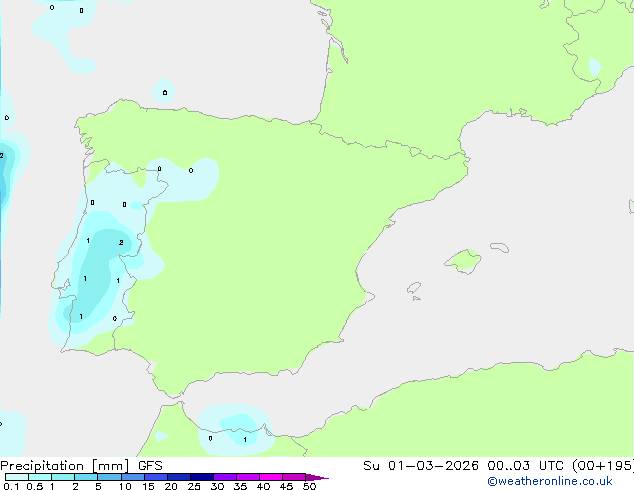Screen dimensions: 634x490
Task: Click the "0.1" label on the legend scale
Action: [10, 487]
